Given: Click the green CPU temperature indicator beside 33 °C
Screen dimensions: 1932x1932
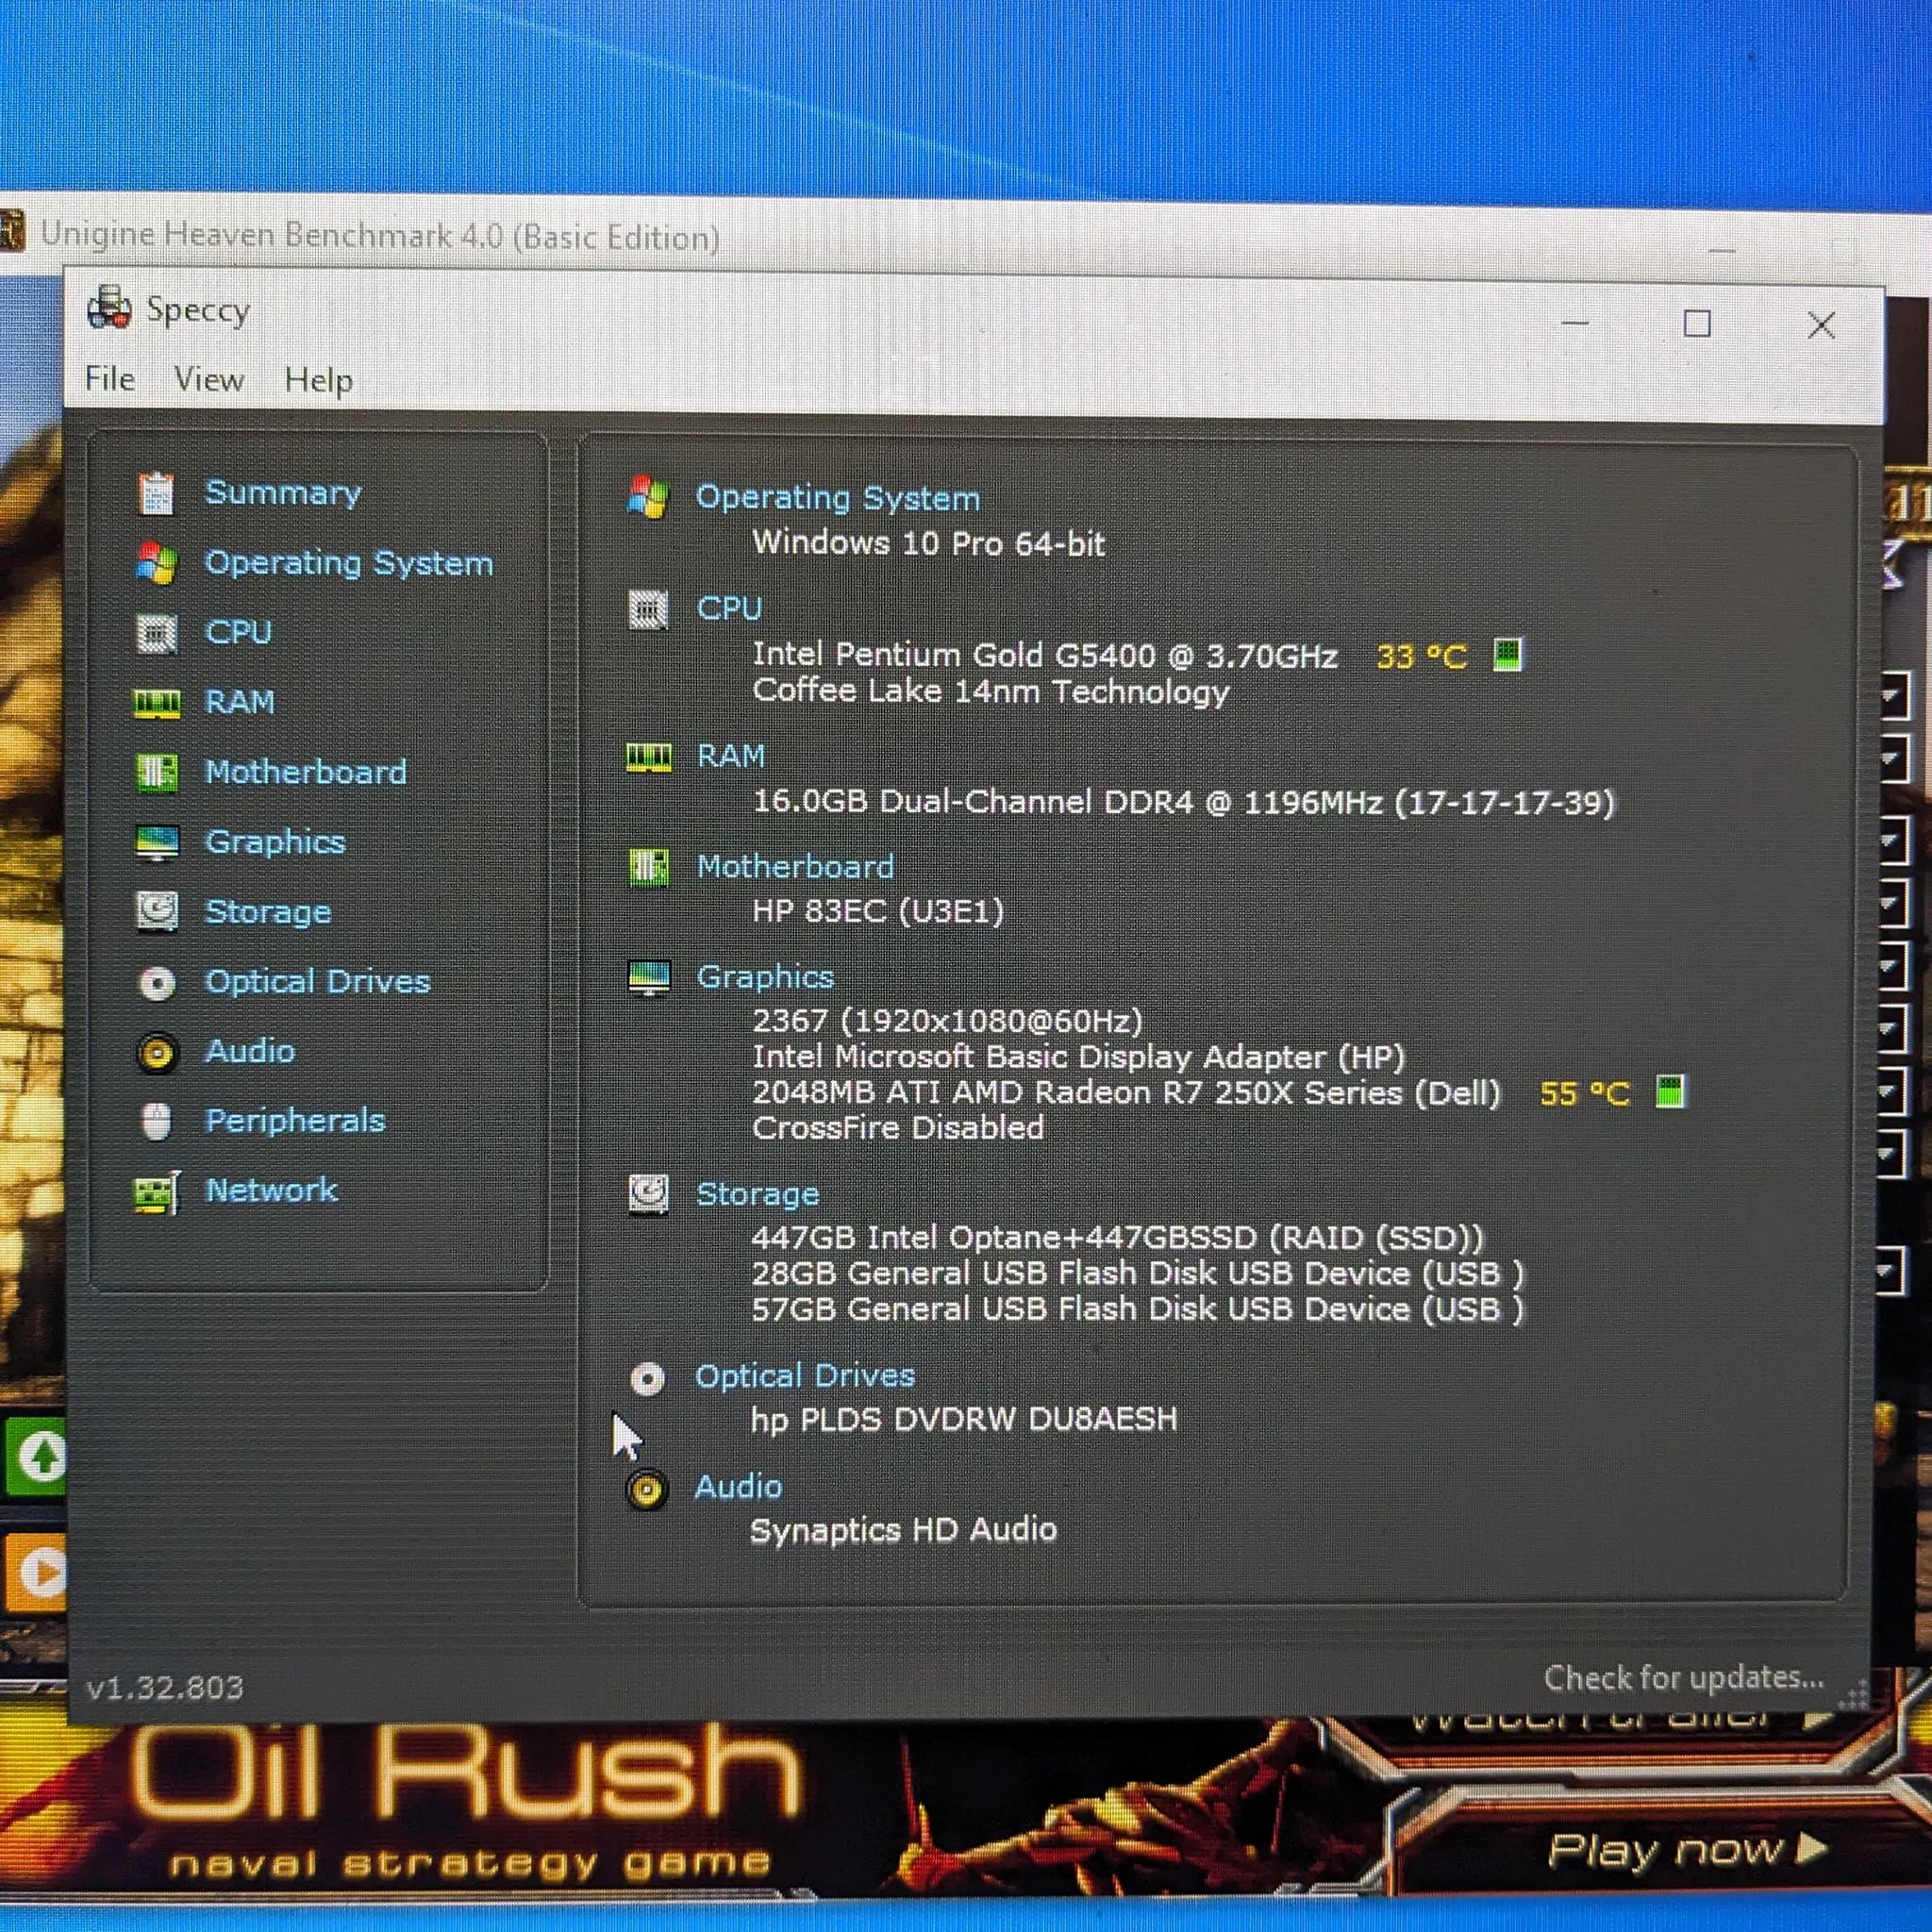Looking at the screenshot, I should (1507, 655).
